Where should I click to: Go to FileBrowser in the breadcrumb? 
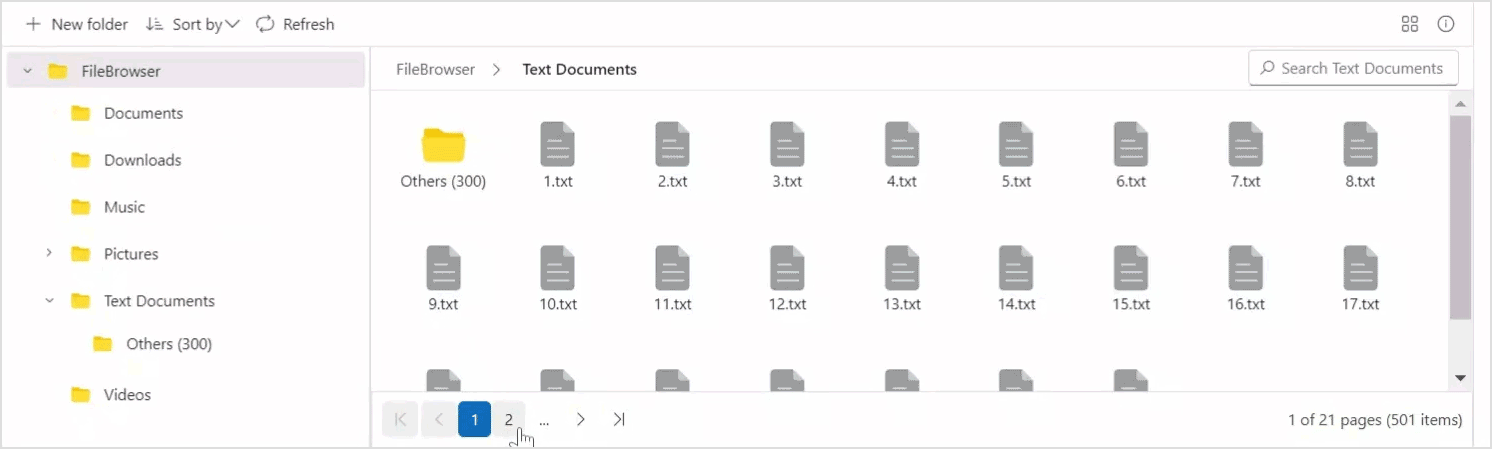tap(435, 69)
